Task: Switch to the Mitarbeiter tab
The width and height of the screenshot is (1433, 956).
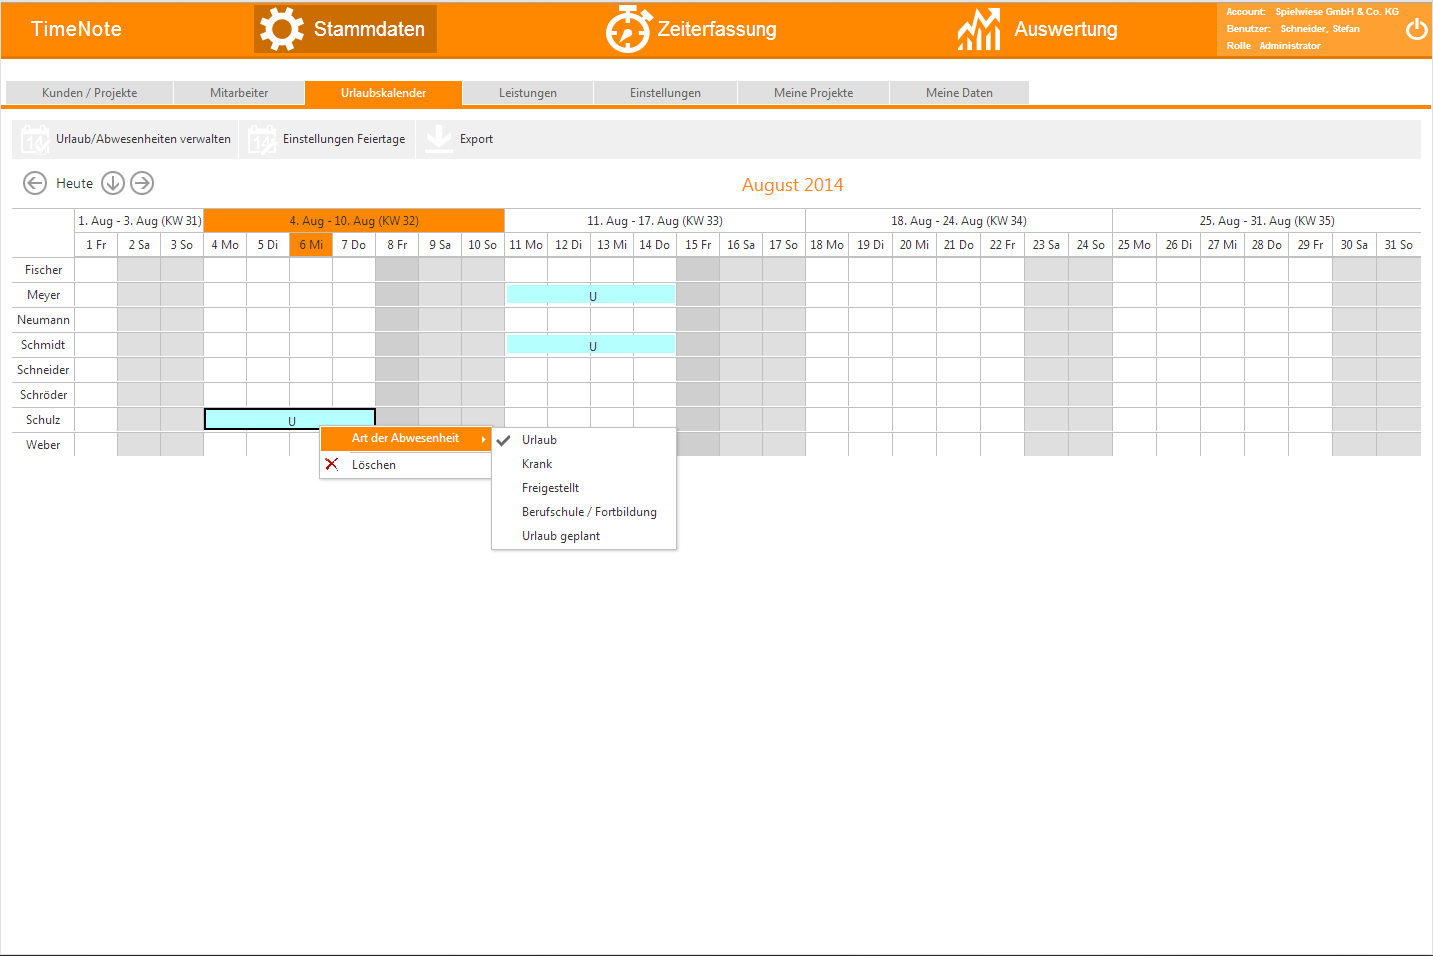Action: [x=239, y=93]
